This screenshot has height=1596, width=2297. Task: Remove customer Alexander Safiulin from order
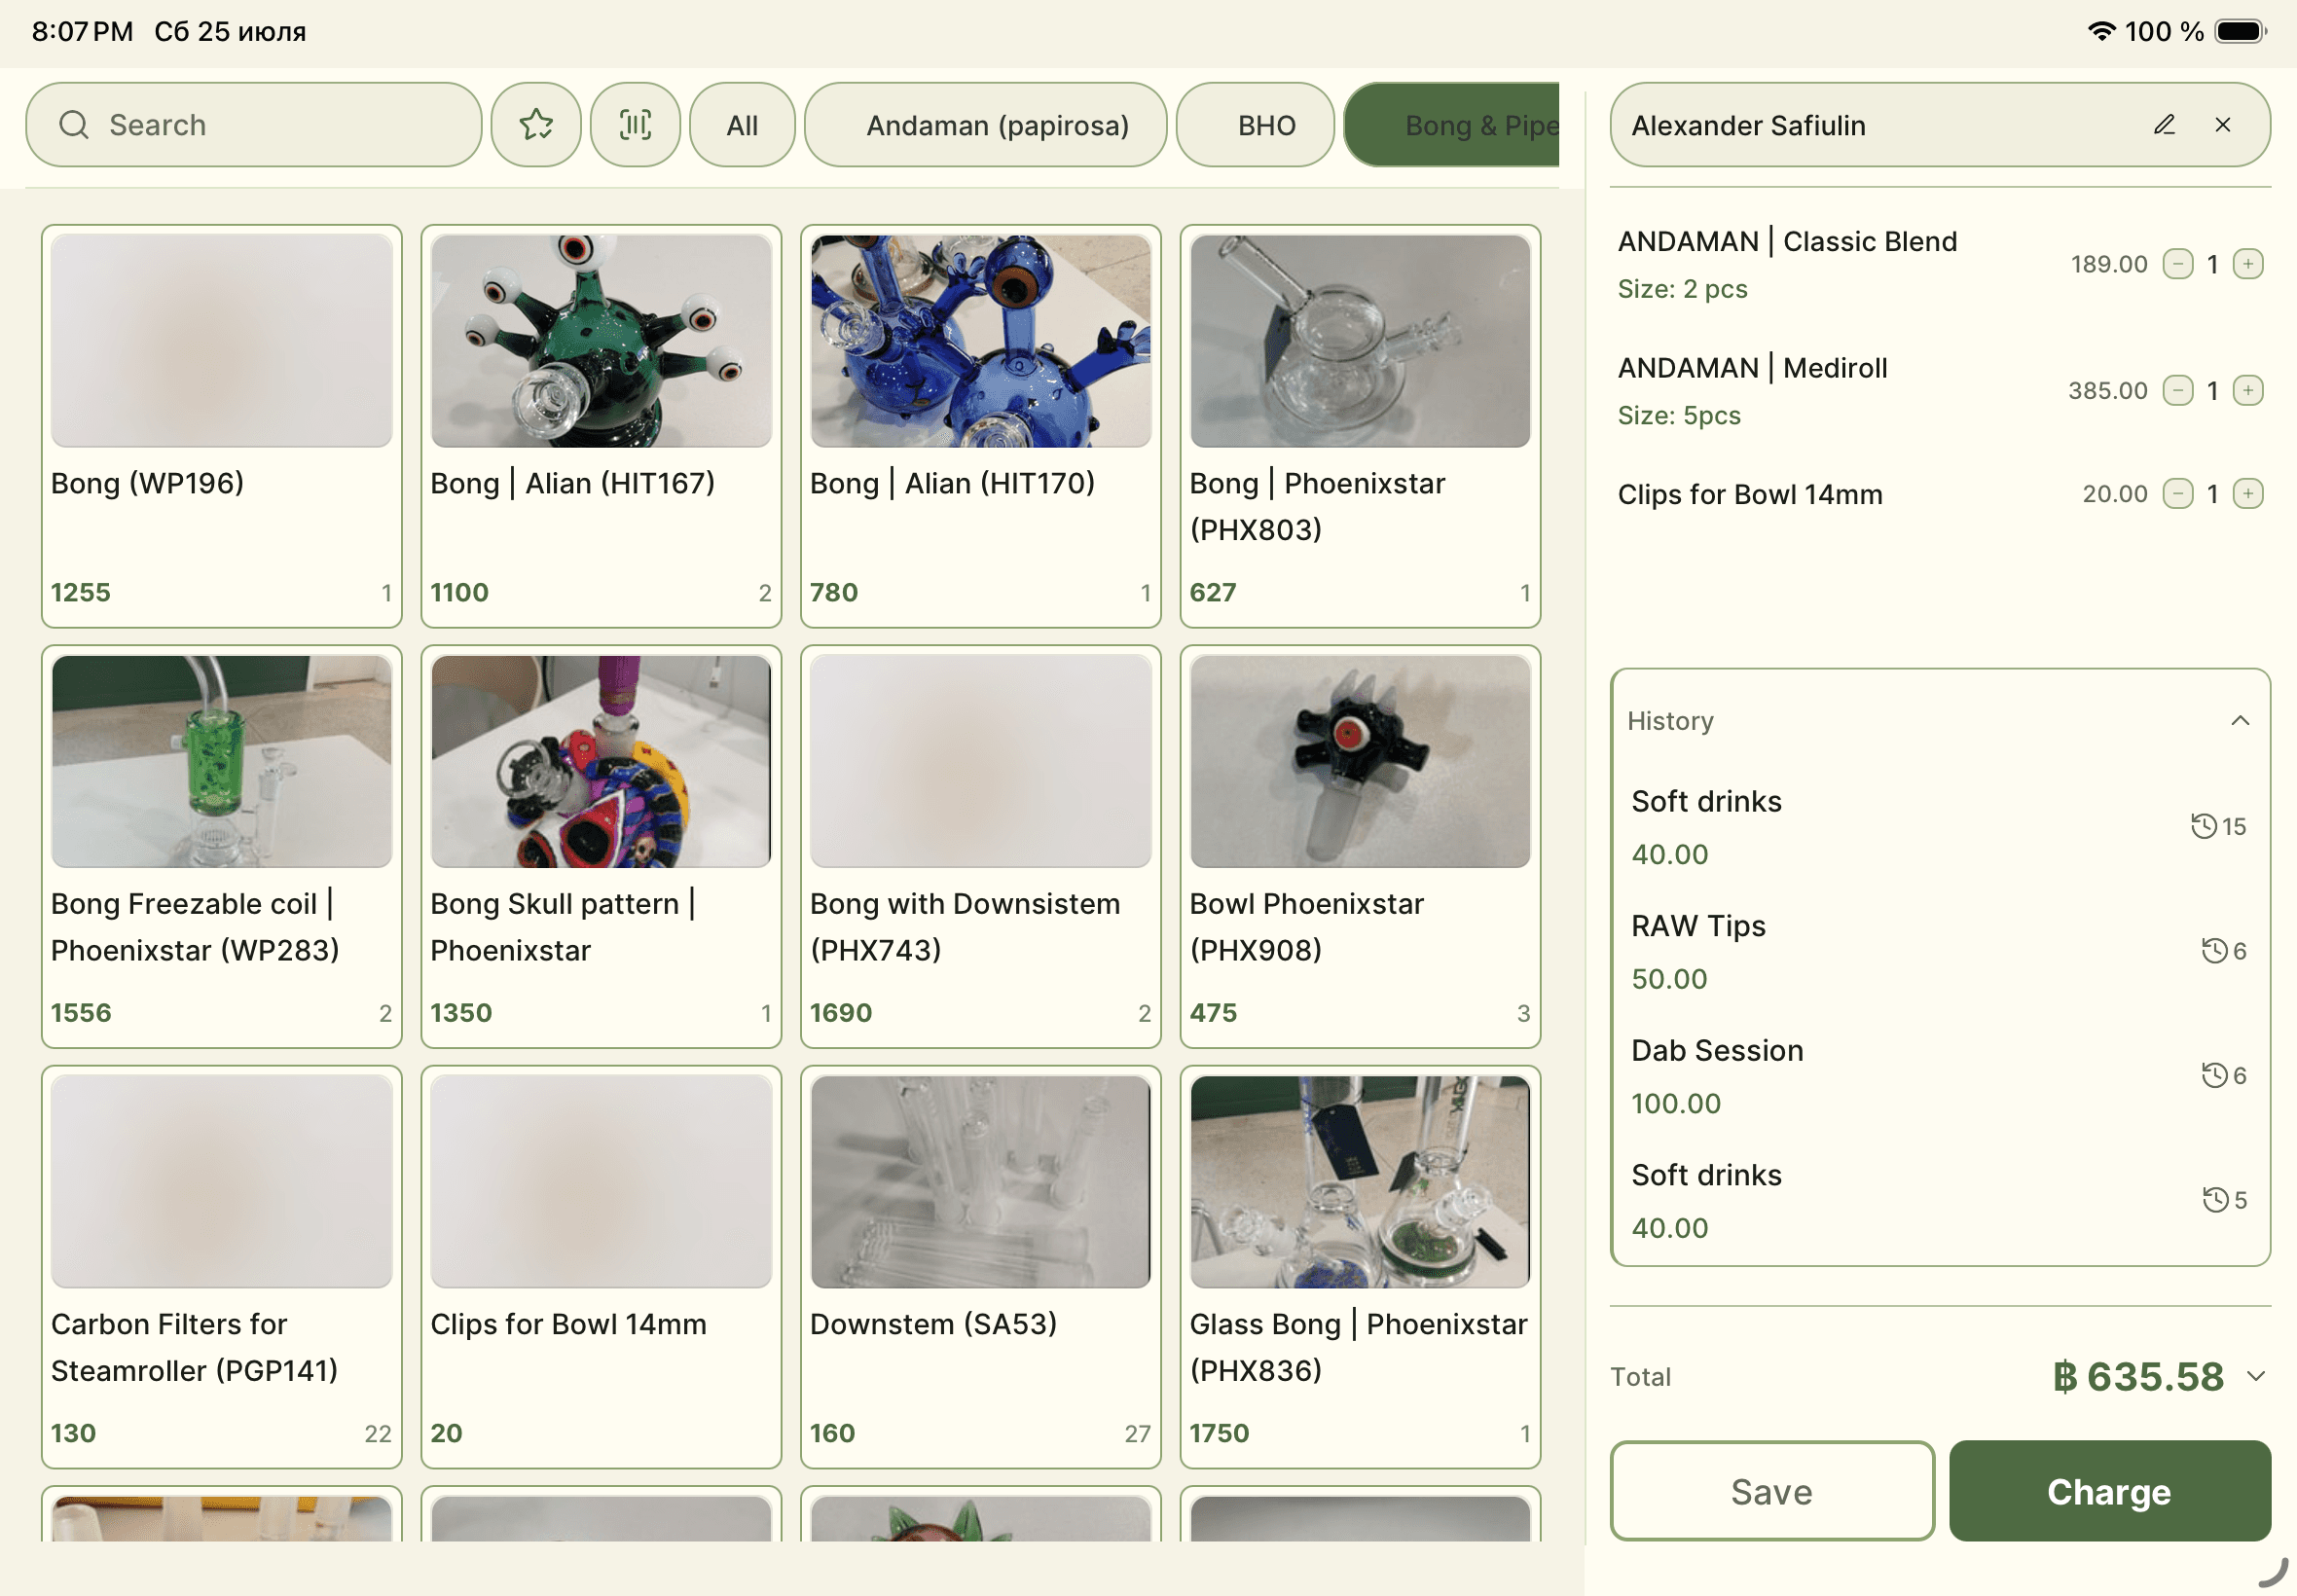[2223, 125]
